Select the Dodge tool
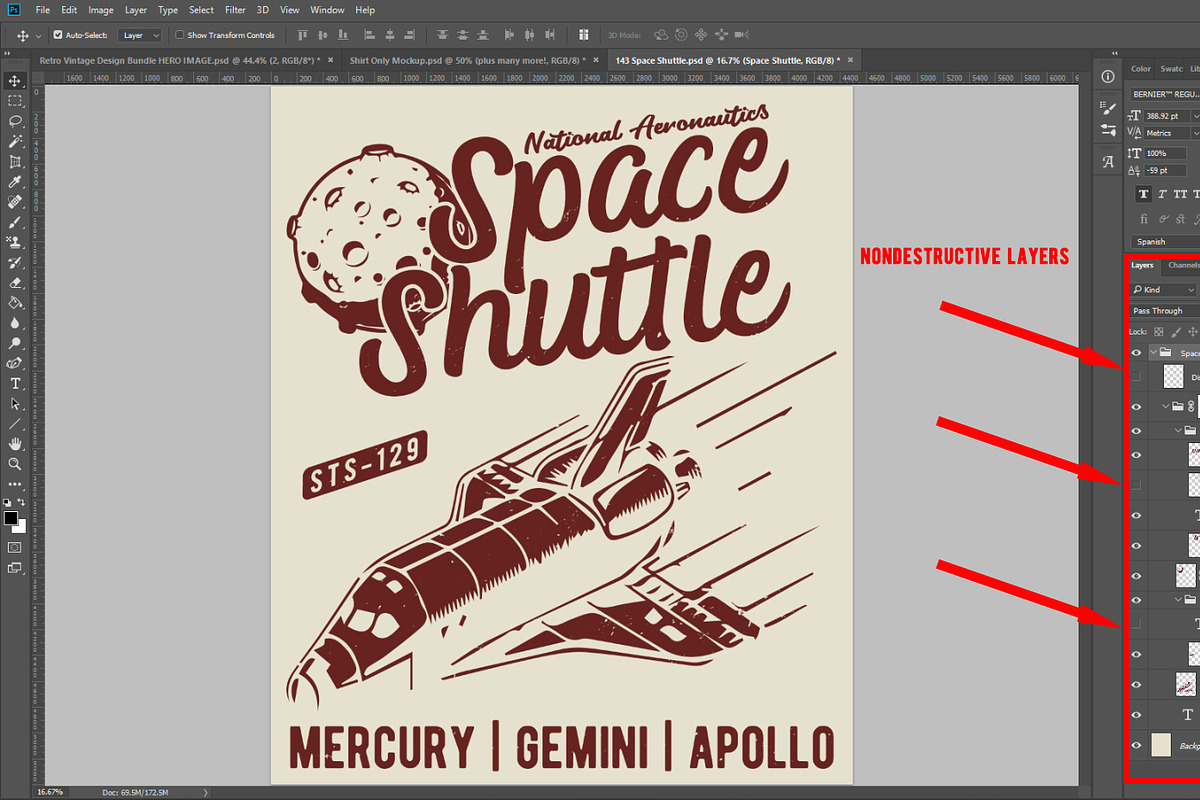 tap(15, 343)
